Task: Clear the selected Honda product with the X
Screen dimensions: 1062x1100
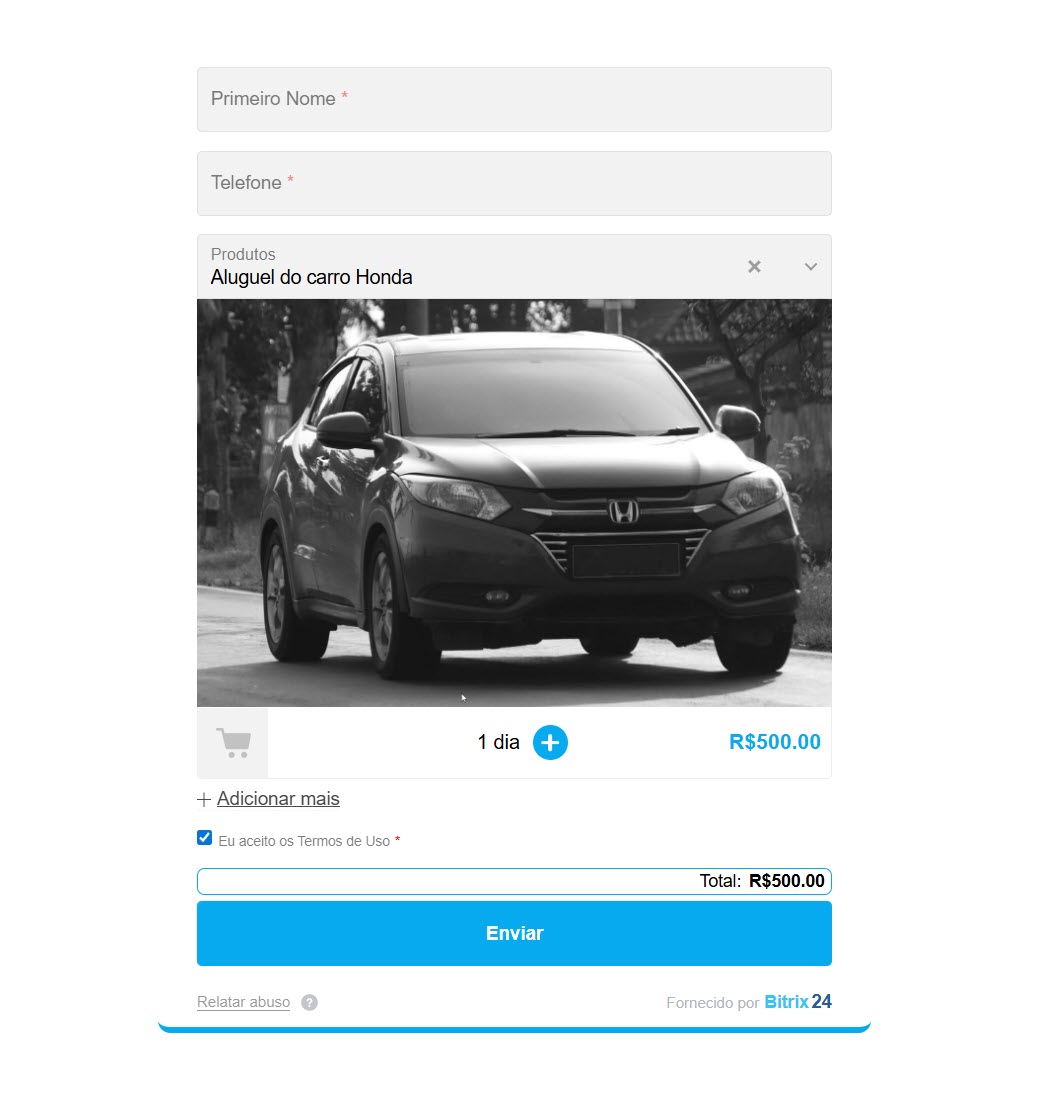Action: (754, 267)
